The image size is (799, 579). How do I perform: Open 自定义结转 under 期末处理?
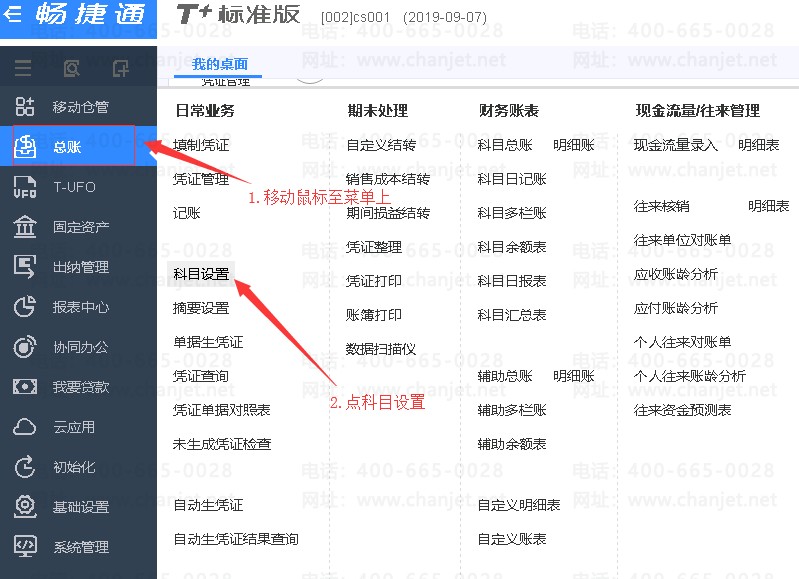pos(381,145)
